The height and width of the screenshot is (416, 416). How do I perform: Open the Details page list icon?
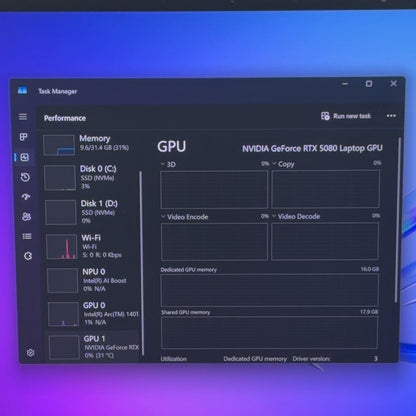click(27, 236)
